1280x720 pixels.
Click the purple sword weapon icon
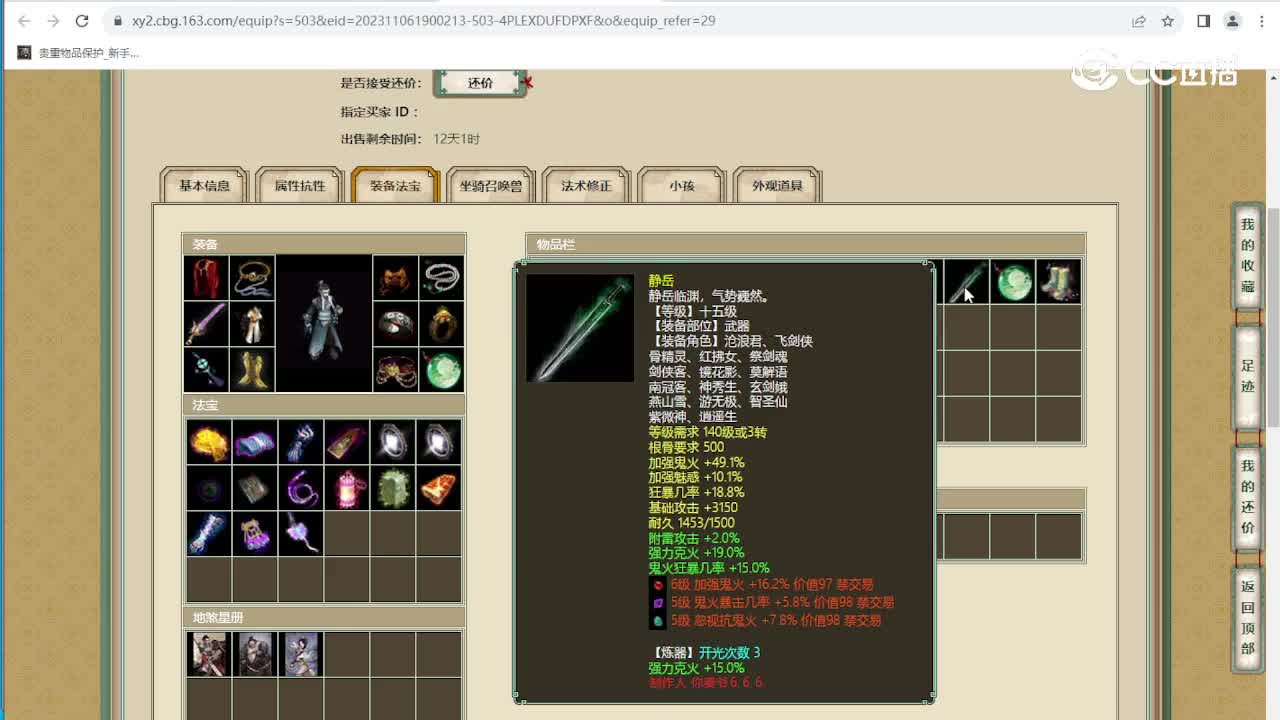(206, 324)
